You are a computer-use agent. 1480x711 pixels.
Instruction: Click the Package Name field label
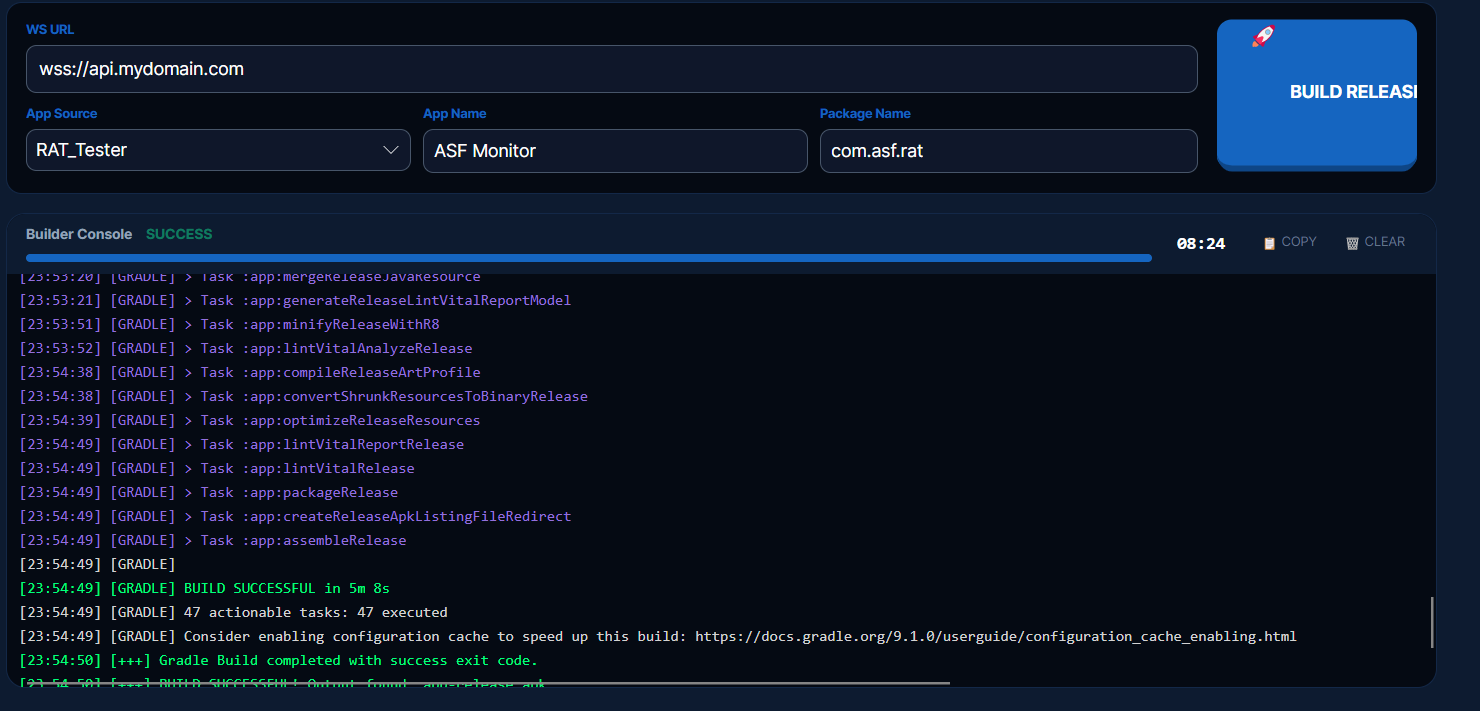(x=865, y=114)
